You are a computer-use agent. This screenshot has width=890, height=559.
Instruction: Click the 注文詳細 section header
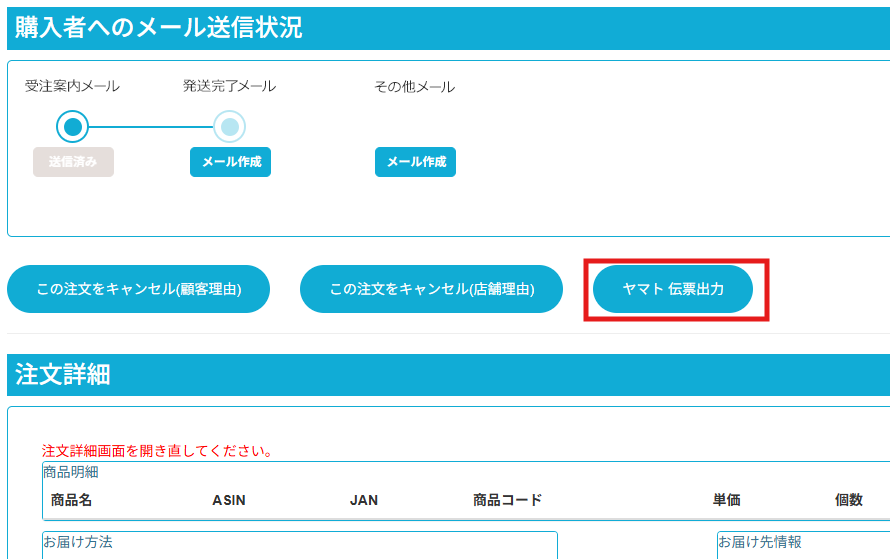[x=63, y=375]
